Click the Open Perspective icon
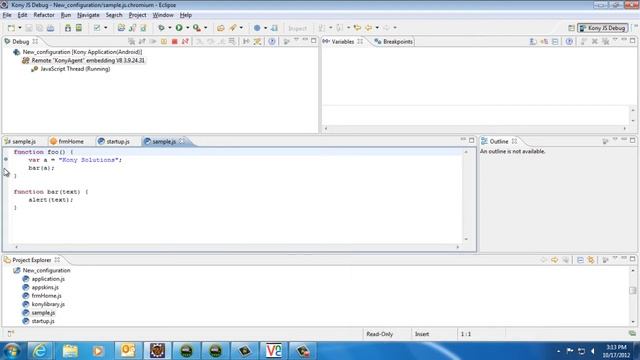Viewport: 640px width, 360px height. point(571,28)
